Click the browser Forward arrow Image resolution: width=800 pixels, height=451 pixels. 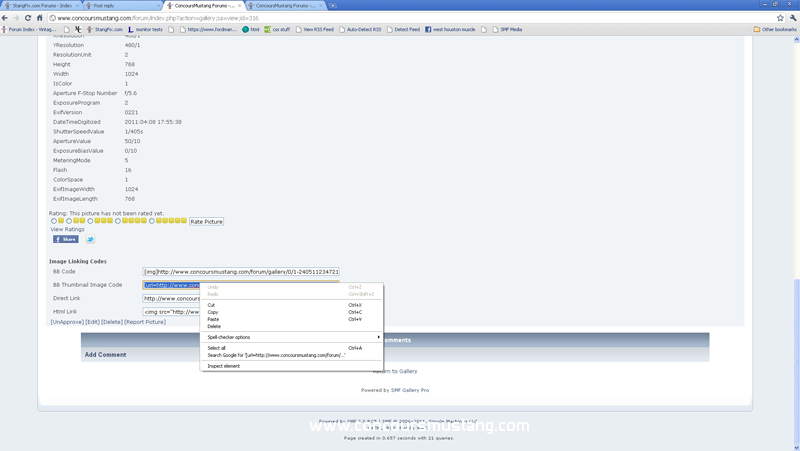16,18
